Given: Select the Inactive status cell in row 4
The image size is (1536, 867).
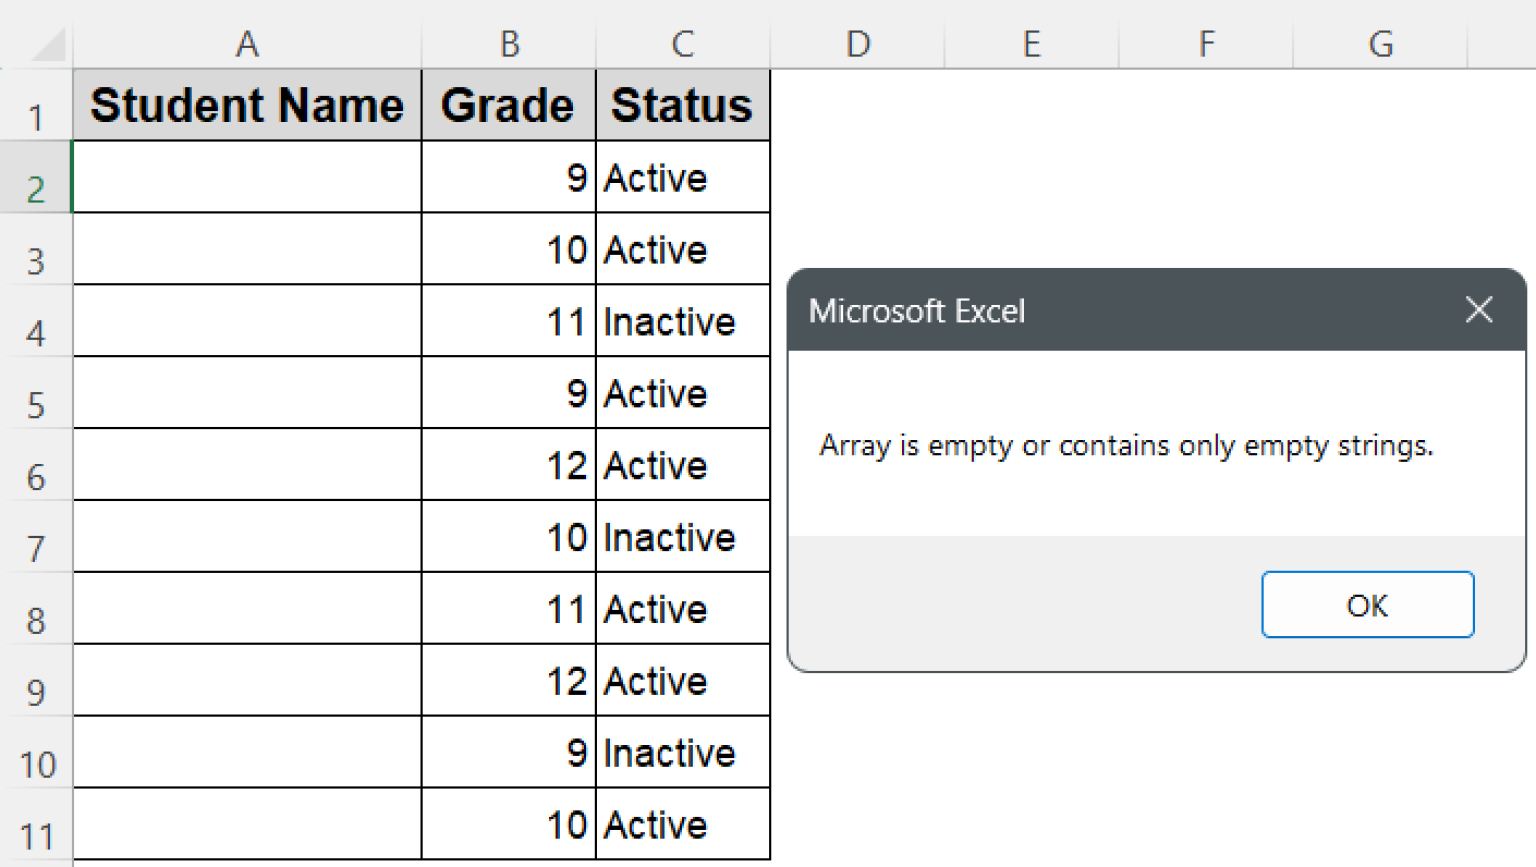Looking at the screenshot, I should point(682,321).
